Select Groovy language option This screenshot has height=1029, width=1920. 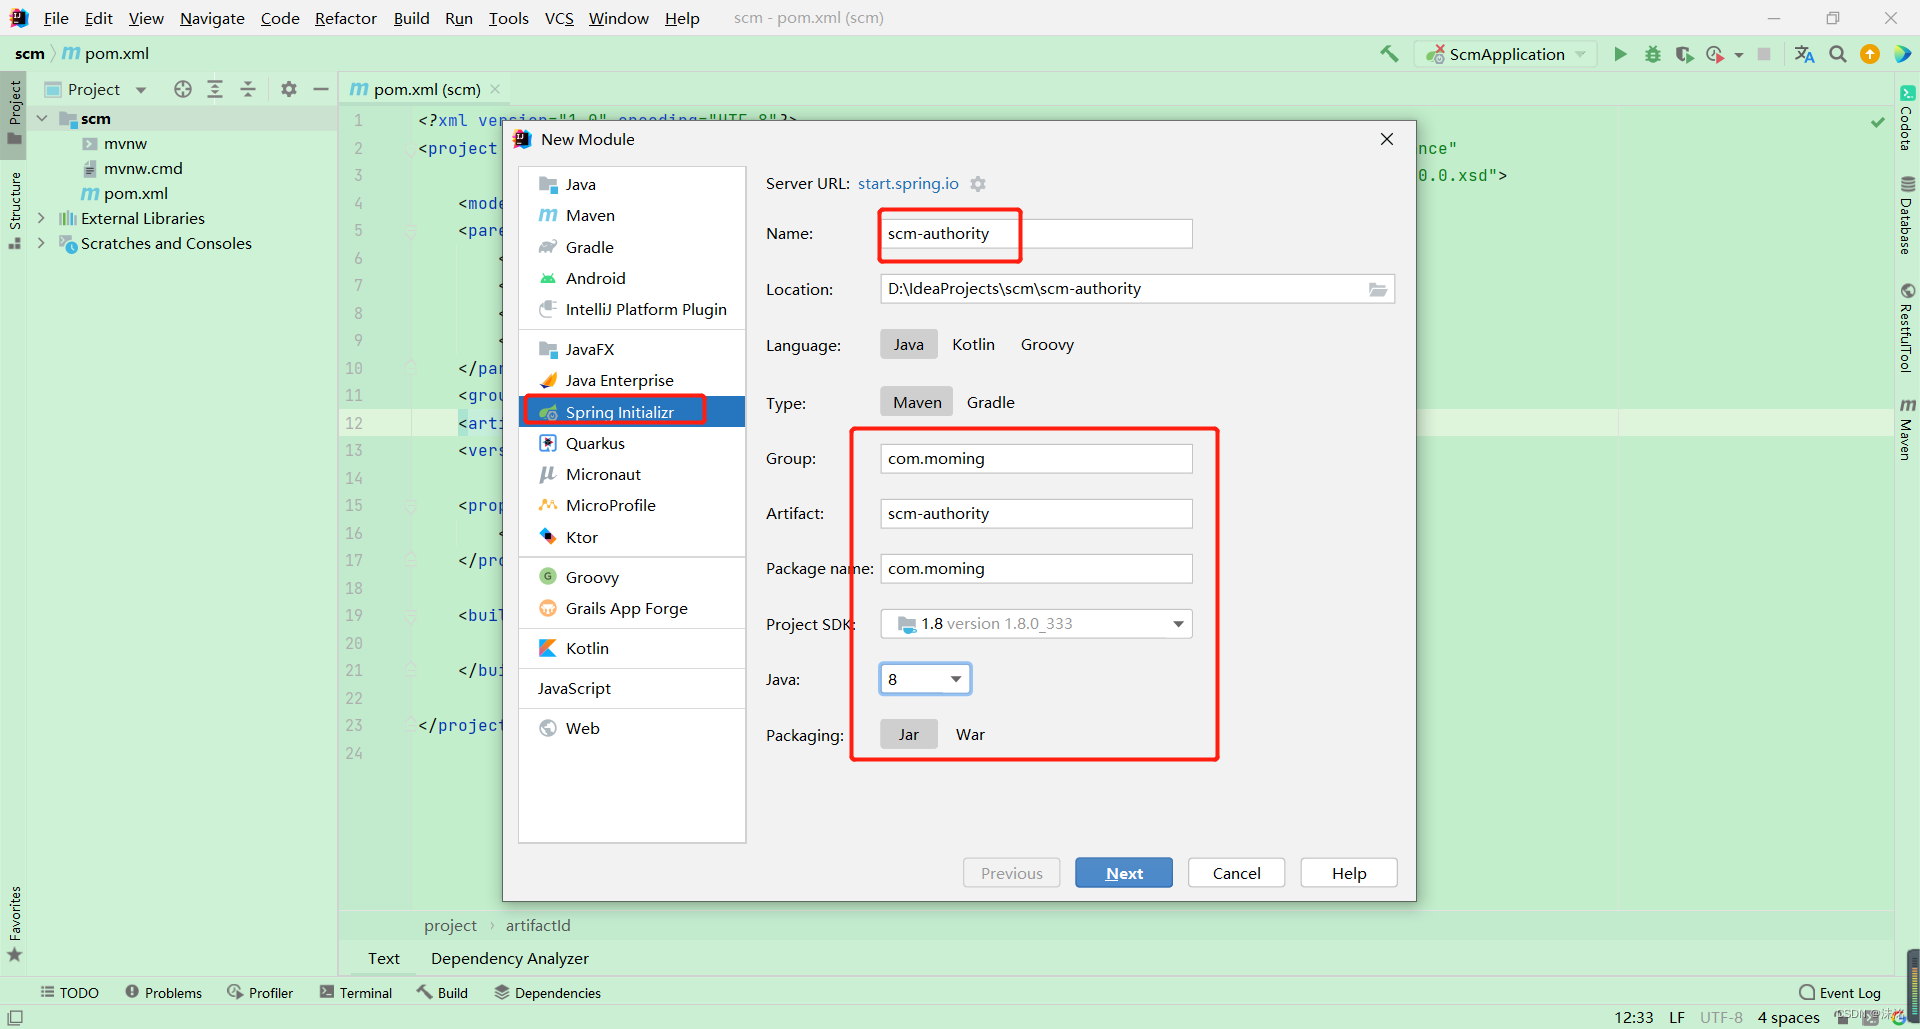(1047, 344)
